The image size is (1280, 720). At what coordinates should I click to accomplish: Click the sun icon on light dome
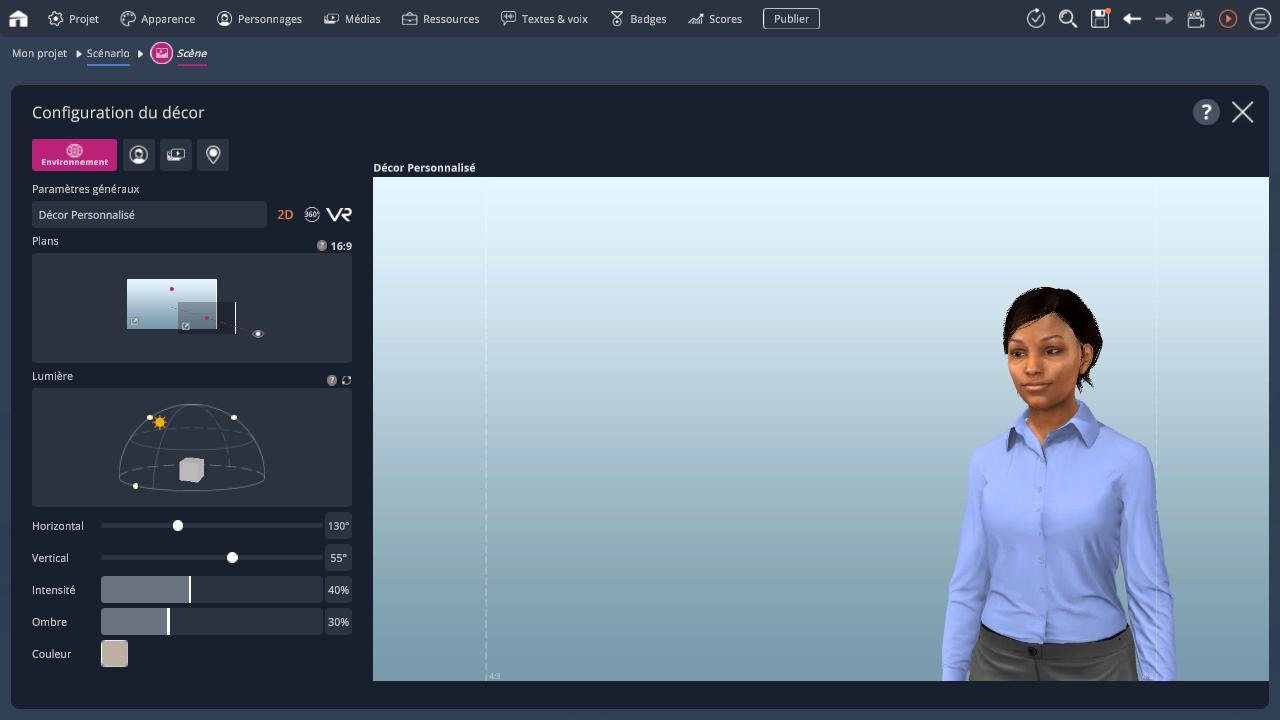(x=160, y=423)
